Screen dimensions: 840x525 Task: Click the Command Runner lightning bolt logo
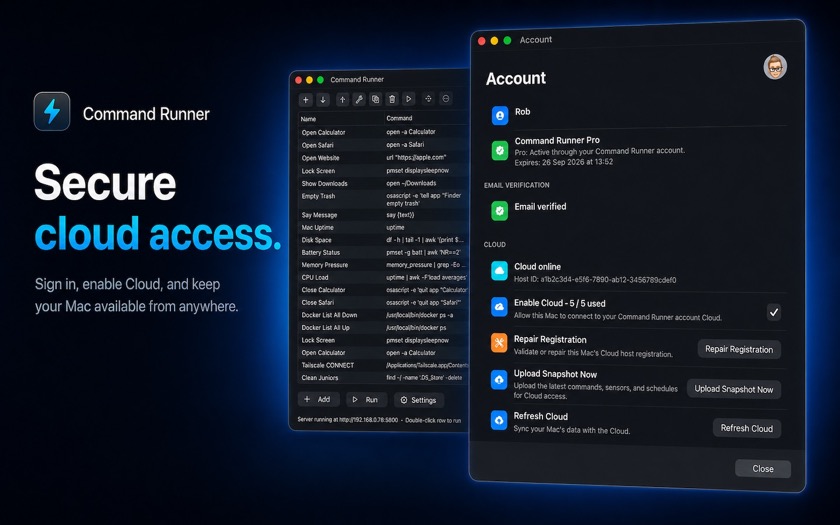pyautogui.click(x=52, y=111)
